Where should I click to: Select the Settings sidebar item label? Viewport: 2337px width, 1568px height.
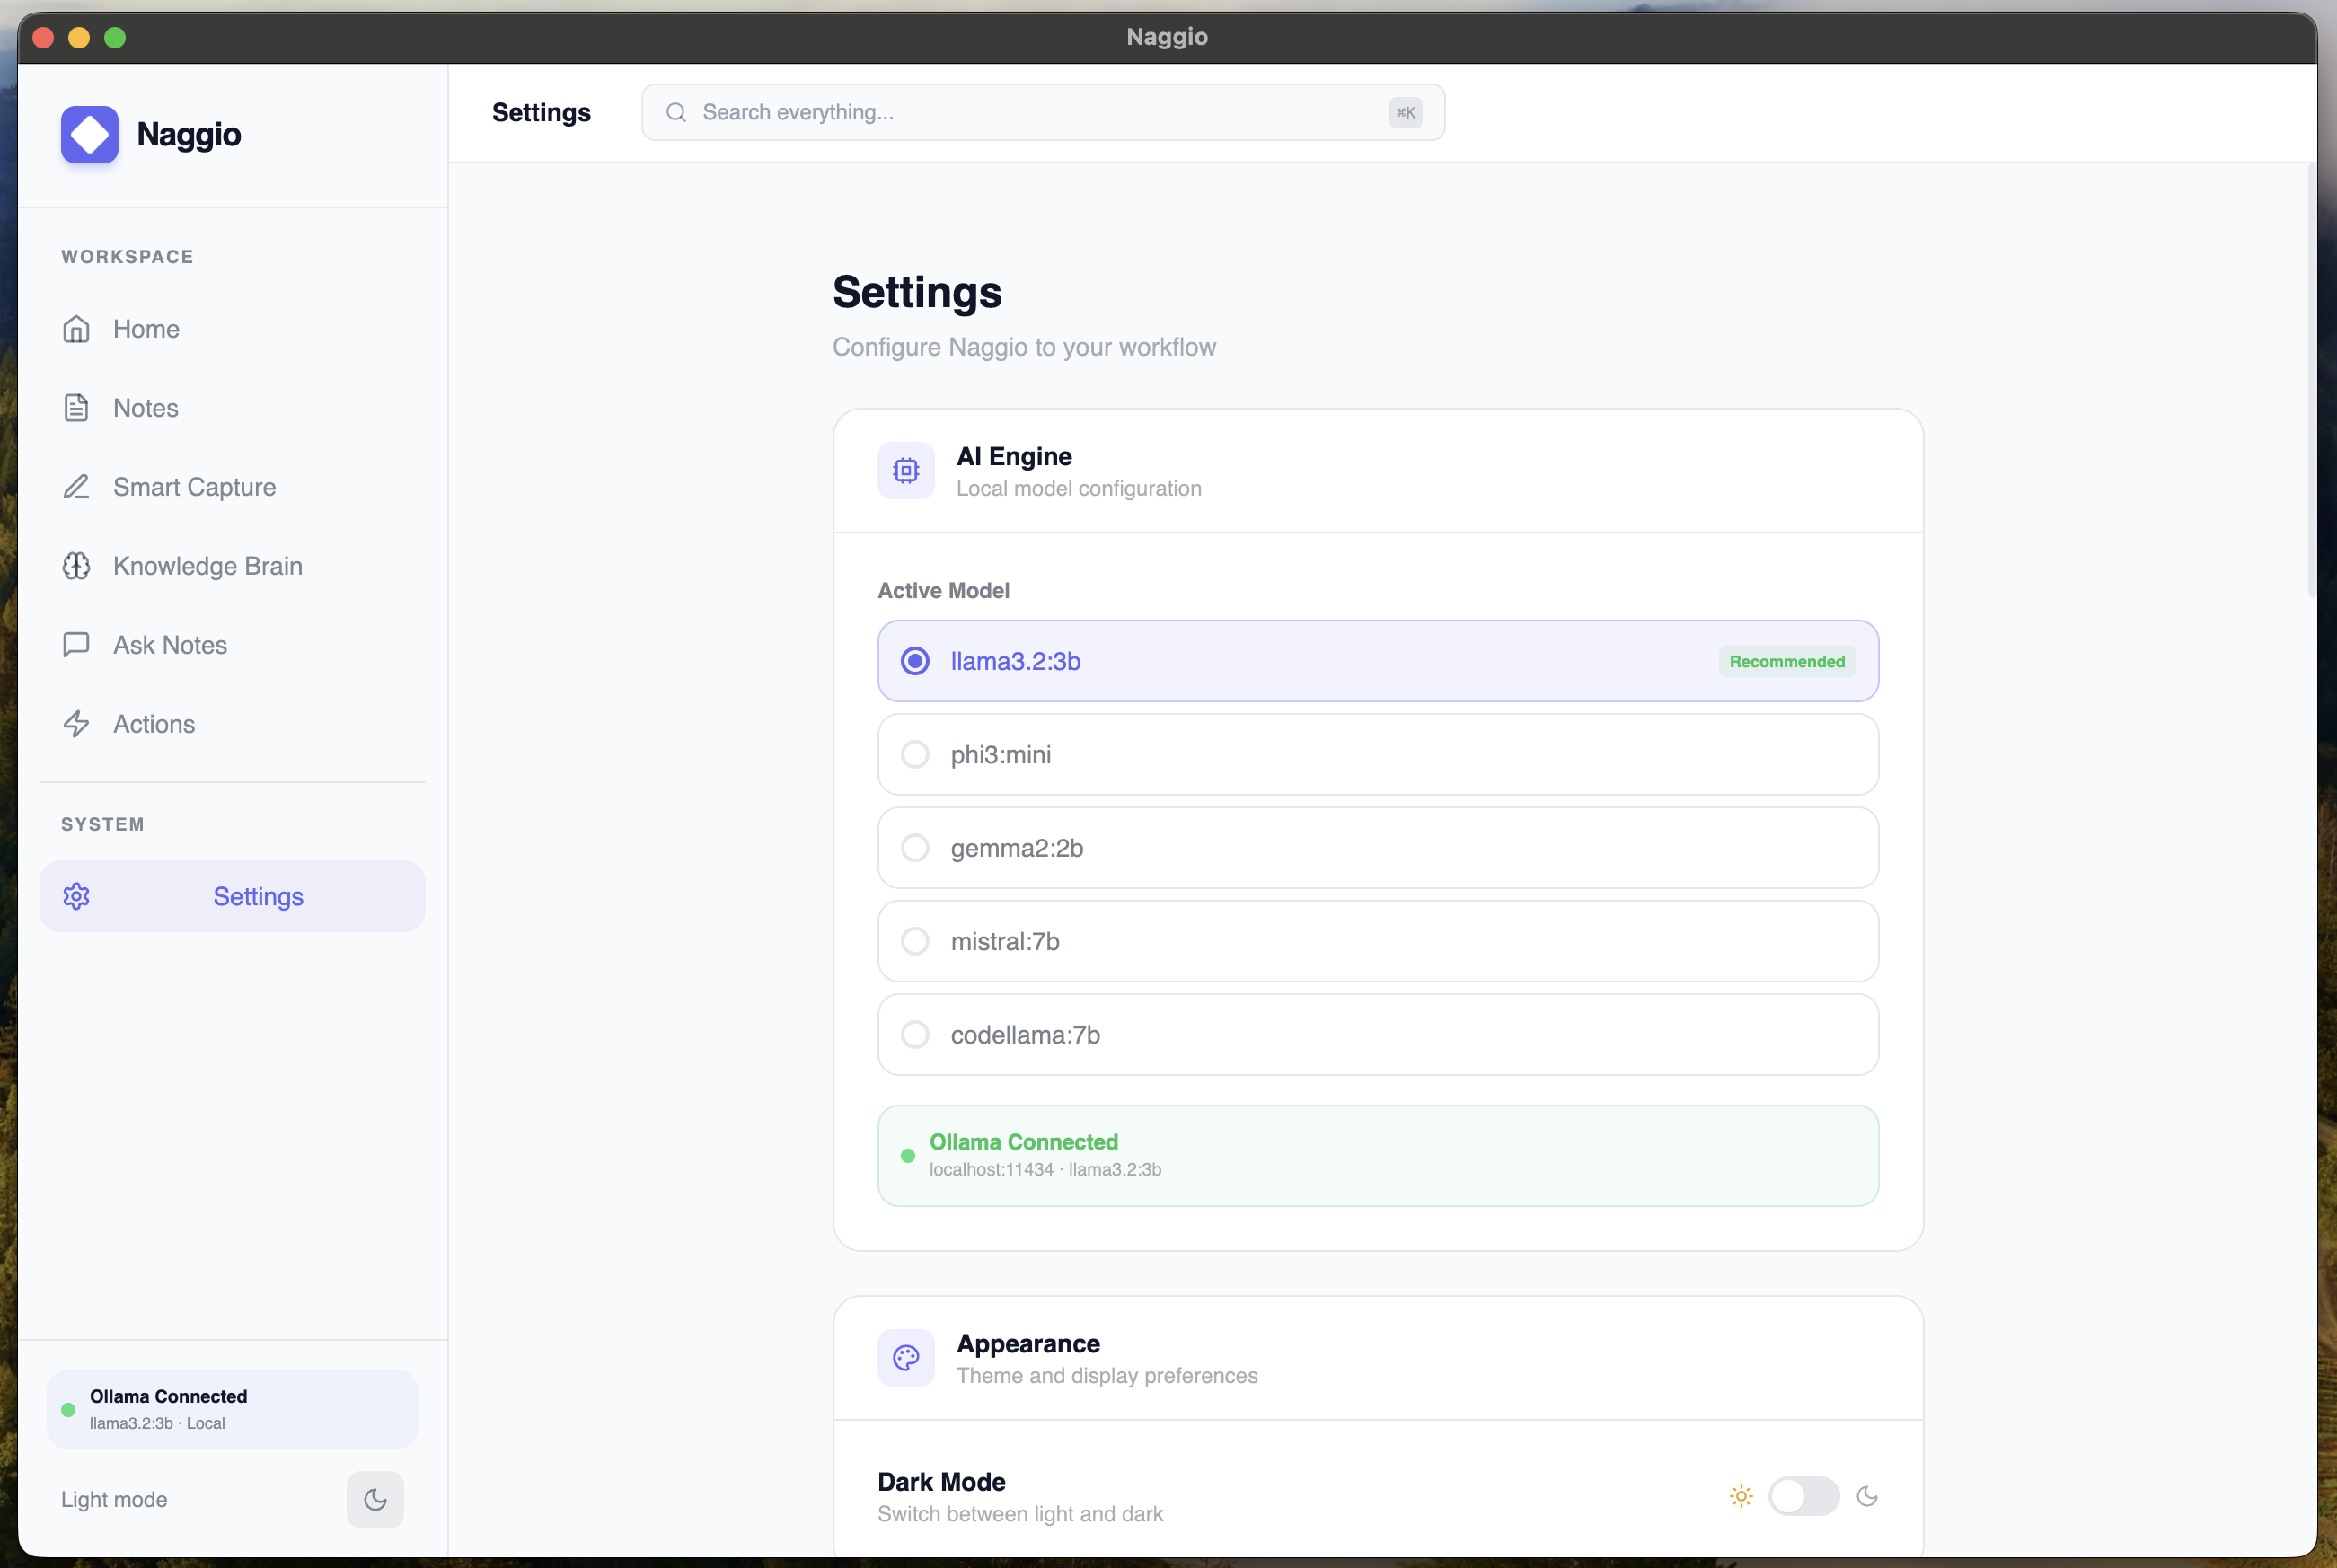coord(258,897)
